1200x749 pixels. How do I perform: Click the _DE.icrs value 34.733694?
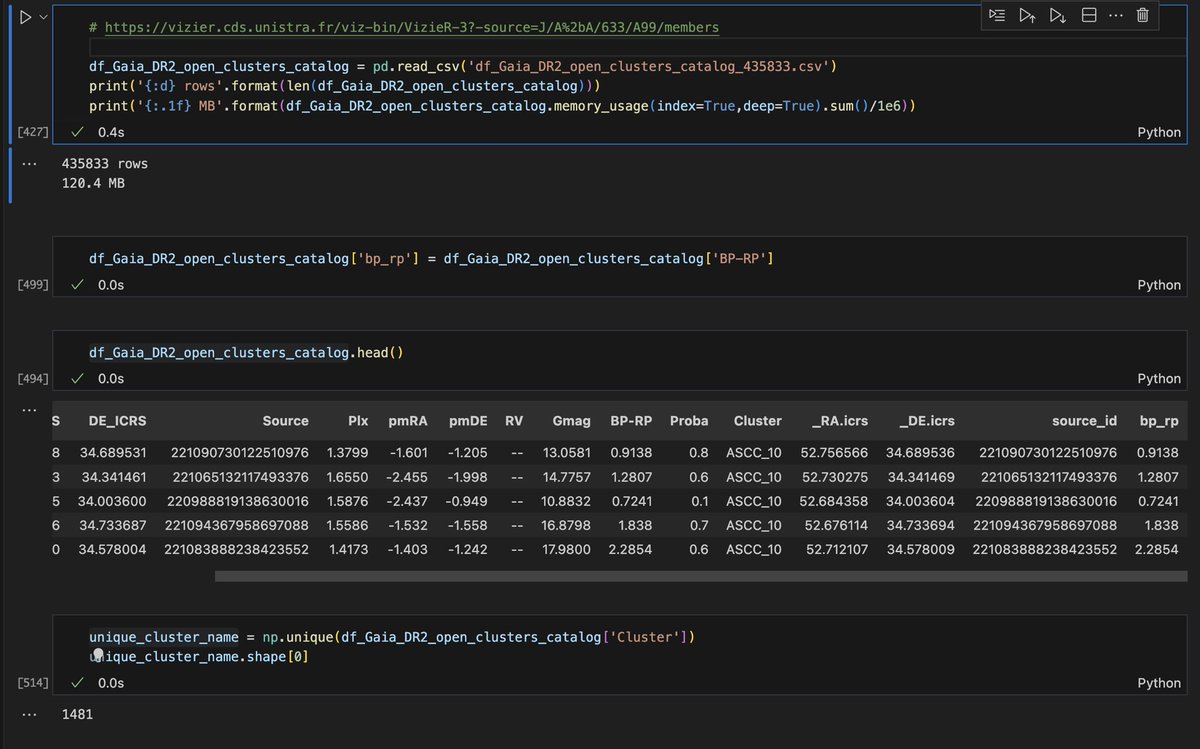click(x=921, y=525)
